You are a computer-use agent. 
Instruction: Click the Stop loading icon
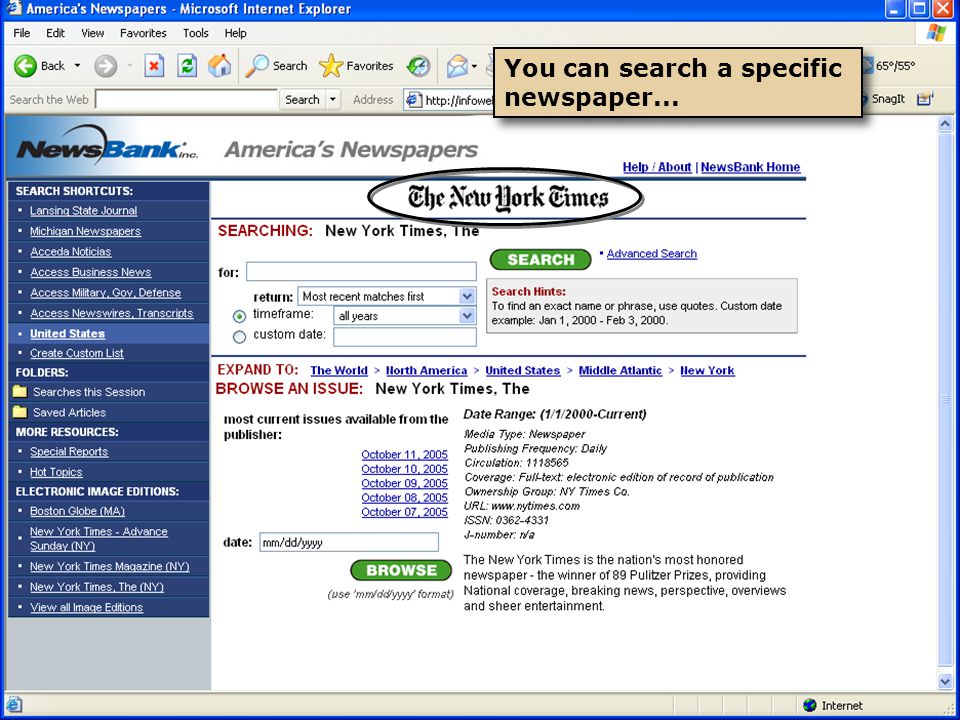pos(154,66)
